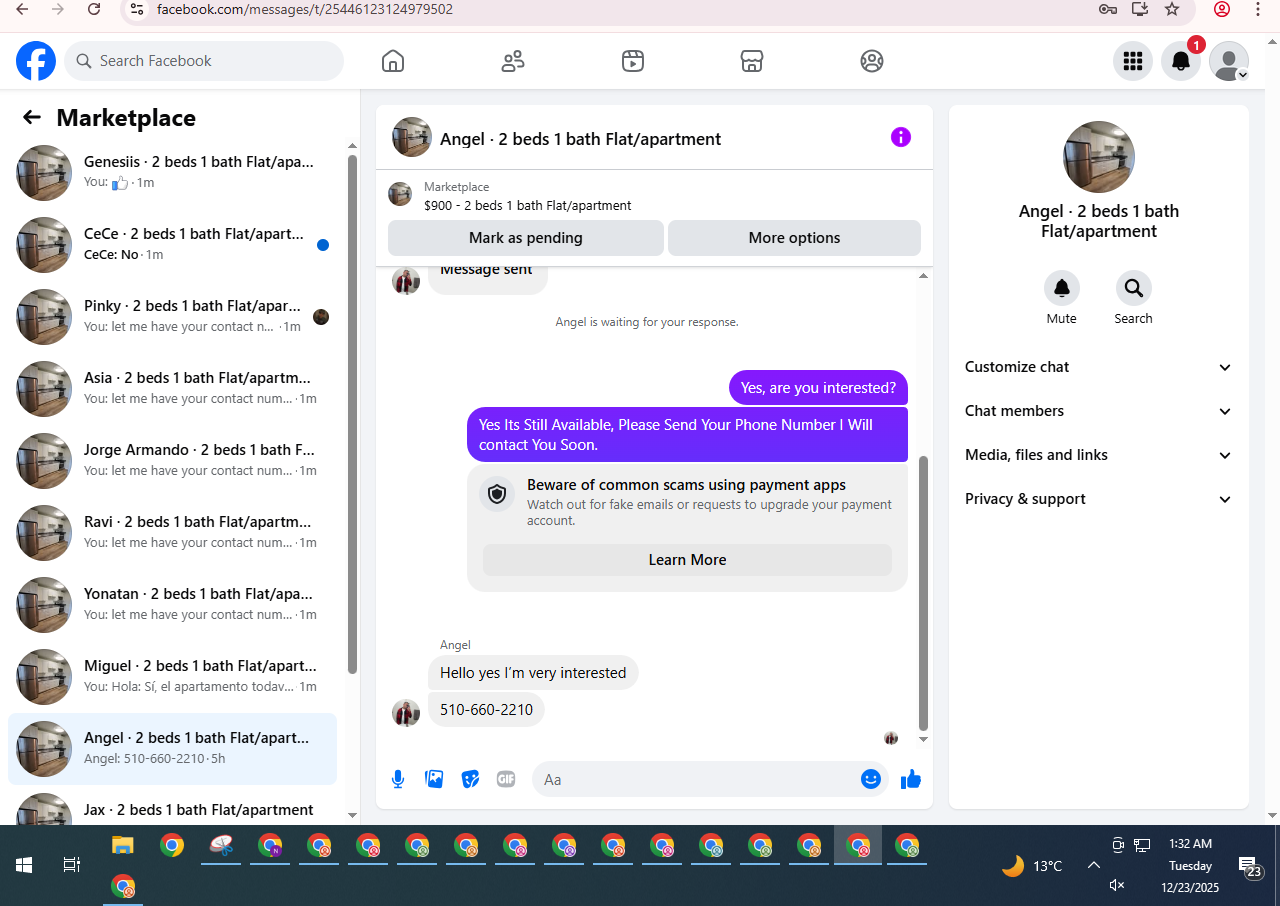Click the Search Facebook field
1280x906 pixels.
tap(204, 61)
